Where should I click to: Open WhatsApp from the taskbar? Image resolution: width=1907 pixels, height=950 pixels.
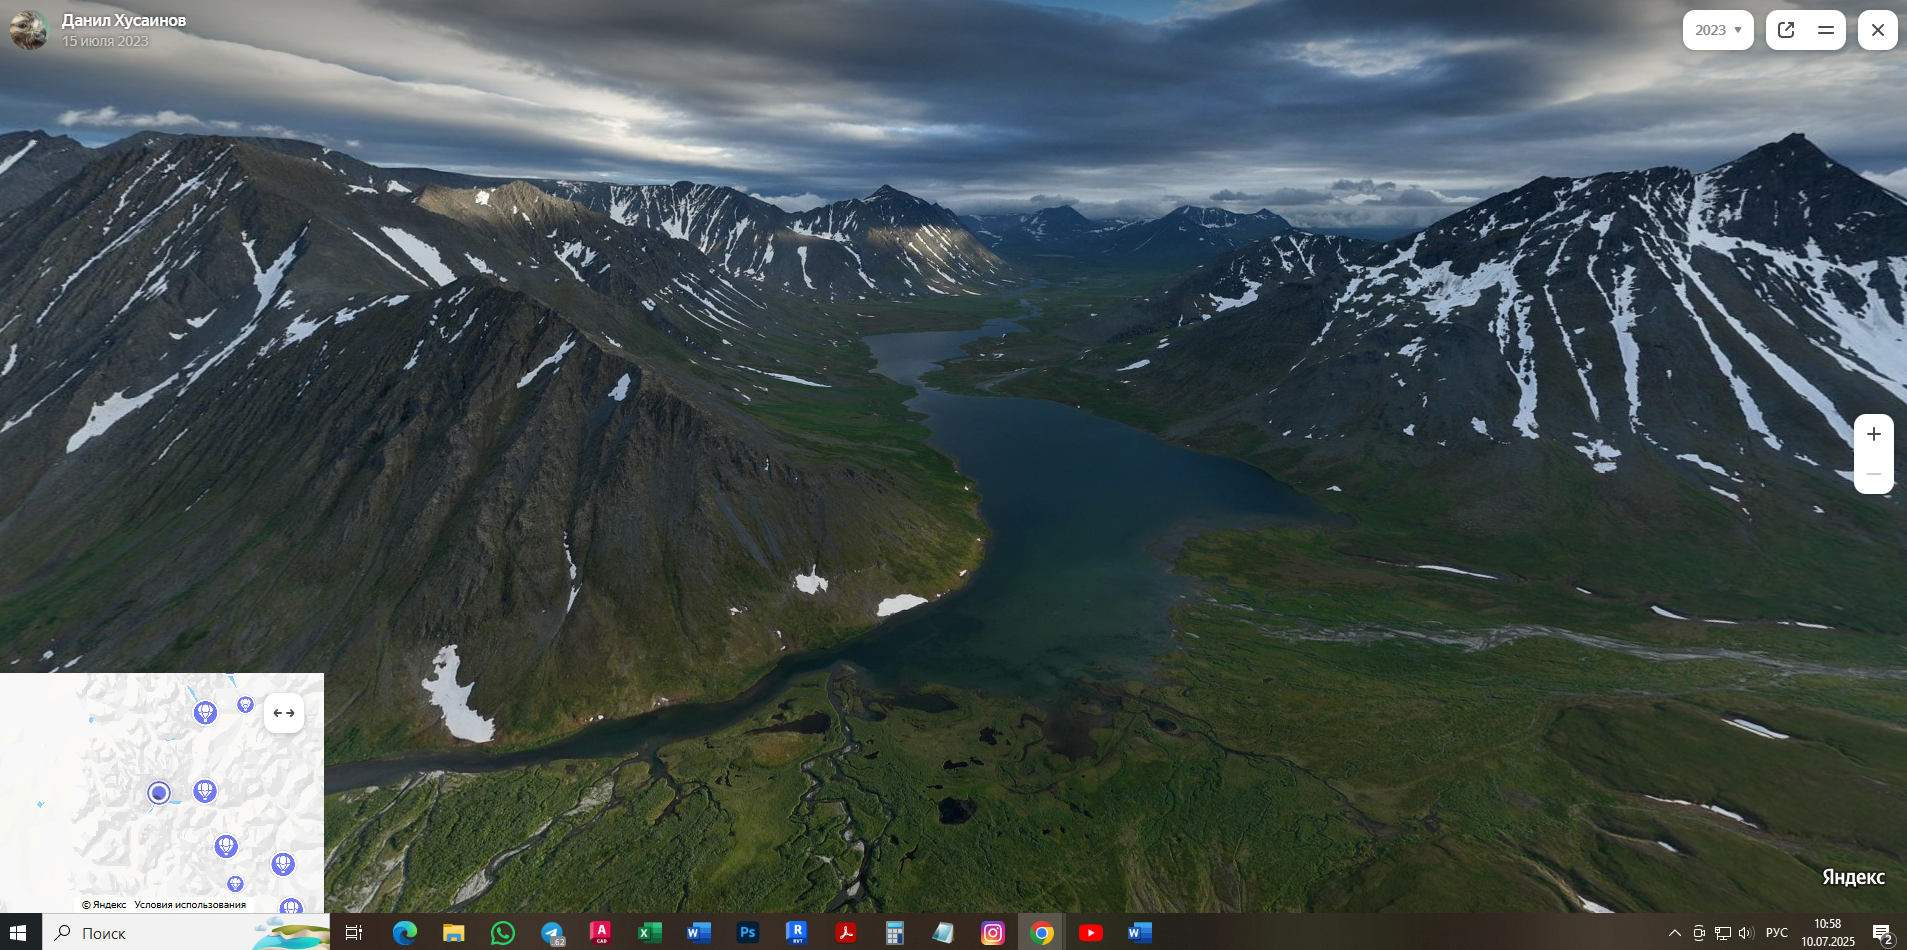[x=502, y=933]
